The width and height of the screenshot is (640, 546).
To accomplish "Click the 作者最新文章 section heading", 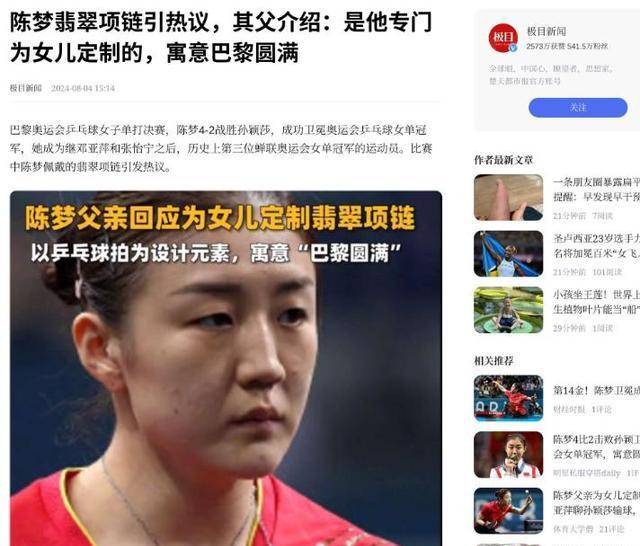I will (x=503, y=160).
